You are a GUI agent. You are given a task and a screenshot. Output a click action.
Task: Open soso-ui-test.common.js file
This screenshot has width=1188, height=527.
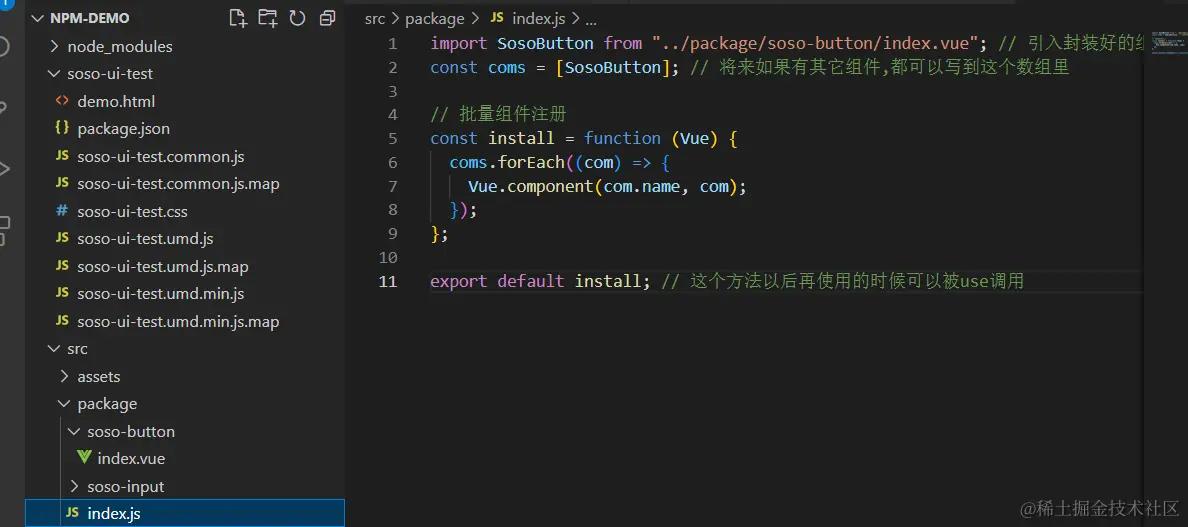[x=161, y=157]
